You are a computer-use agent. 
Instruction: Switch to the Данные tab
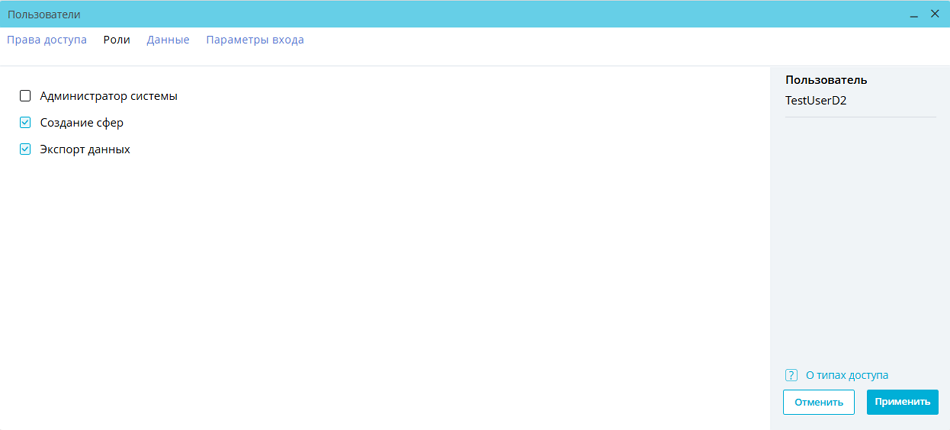tap(168, 40)
